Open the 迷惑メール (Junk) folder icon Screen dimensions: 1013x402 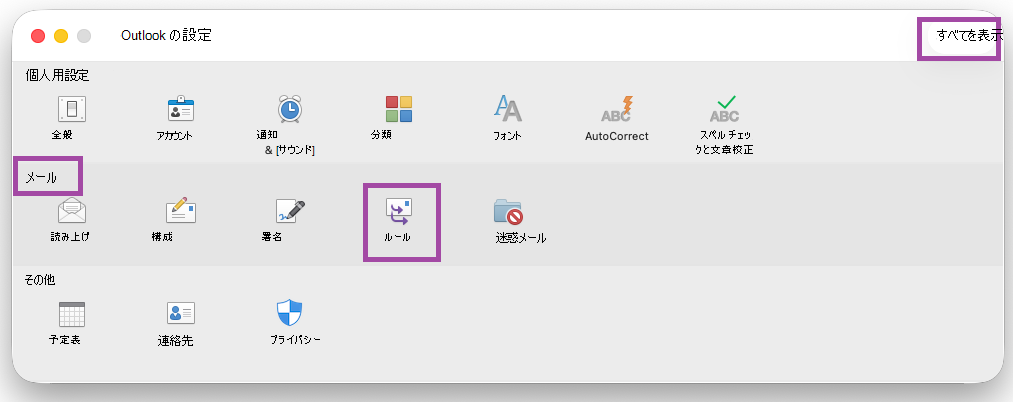(508, 211)
